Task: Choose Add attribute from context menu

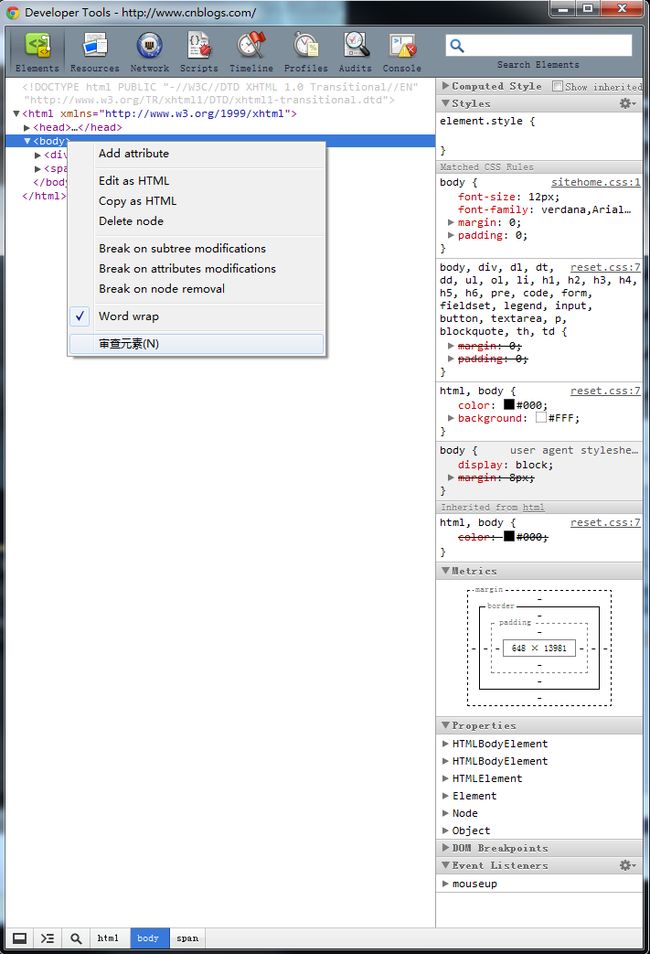Action: [x=197, y=154]
